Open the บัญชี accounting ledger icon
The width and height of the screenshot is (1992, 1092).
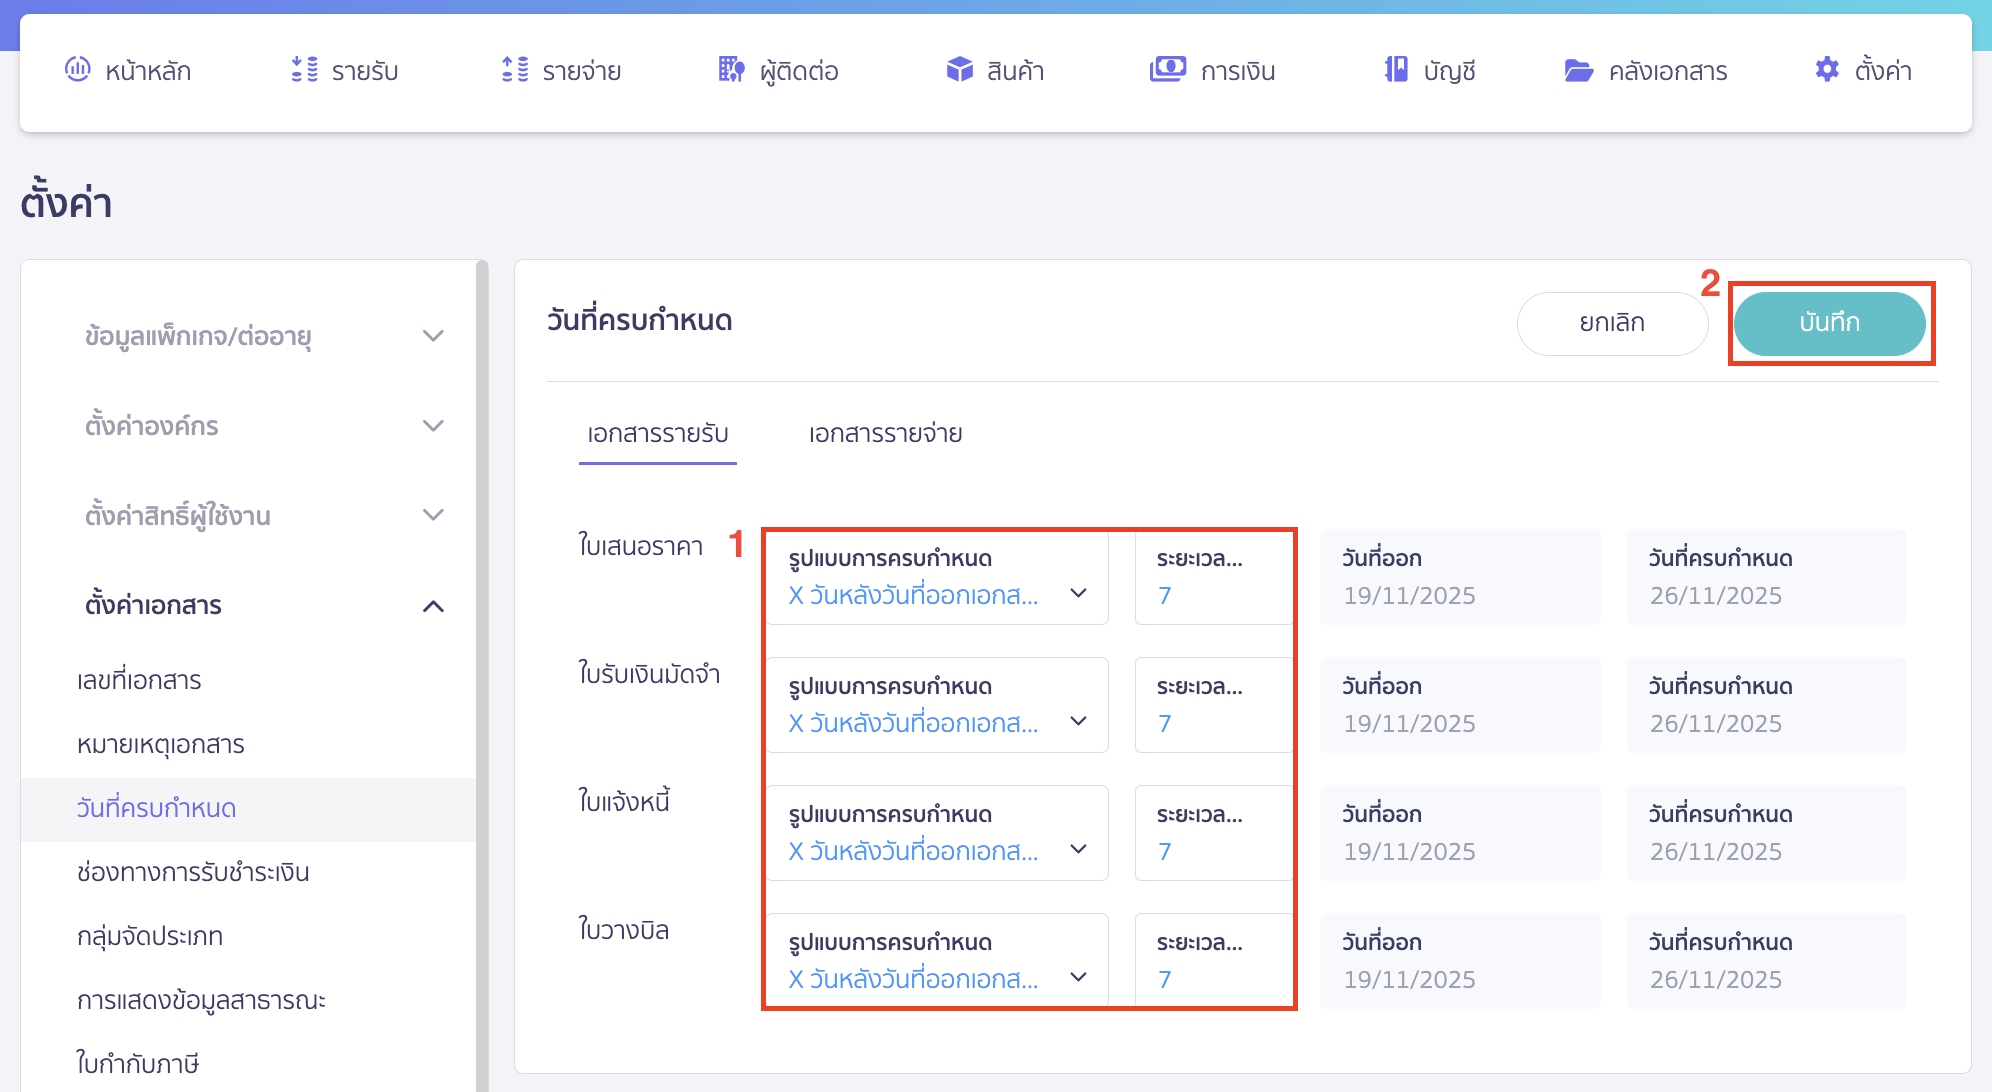pos(1396,69)
